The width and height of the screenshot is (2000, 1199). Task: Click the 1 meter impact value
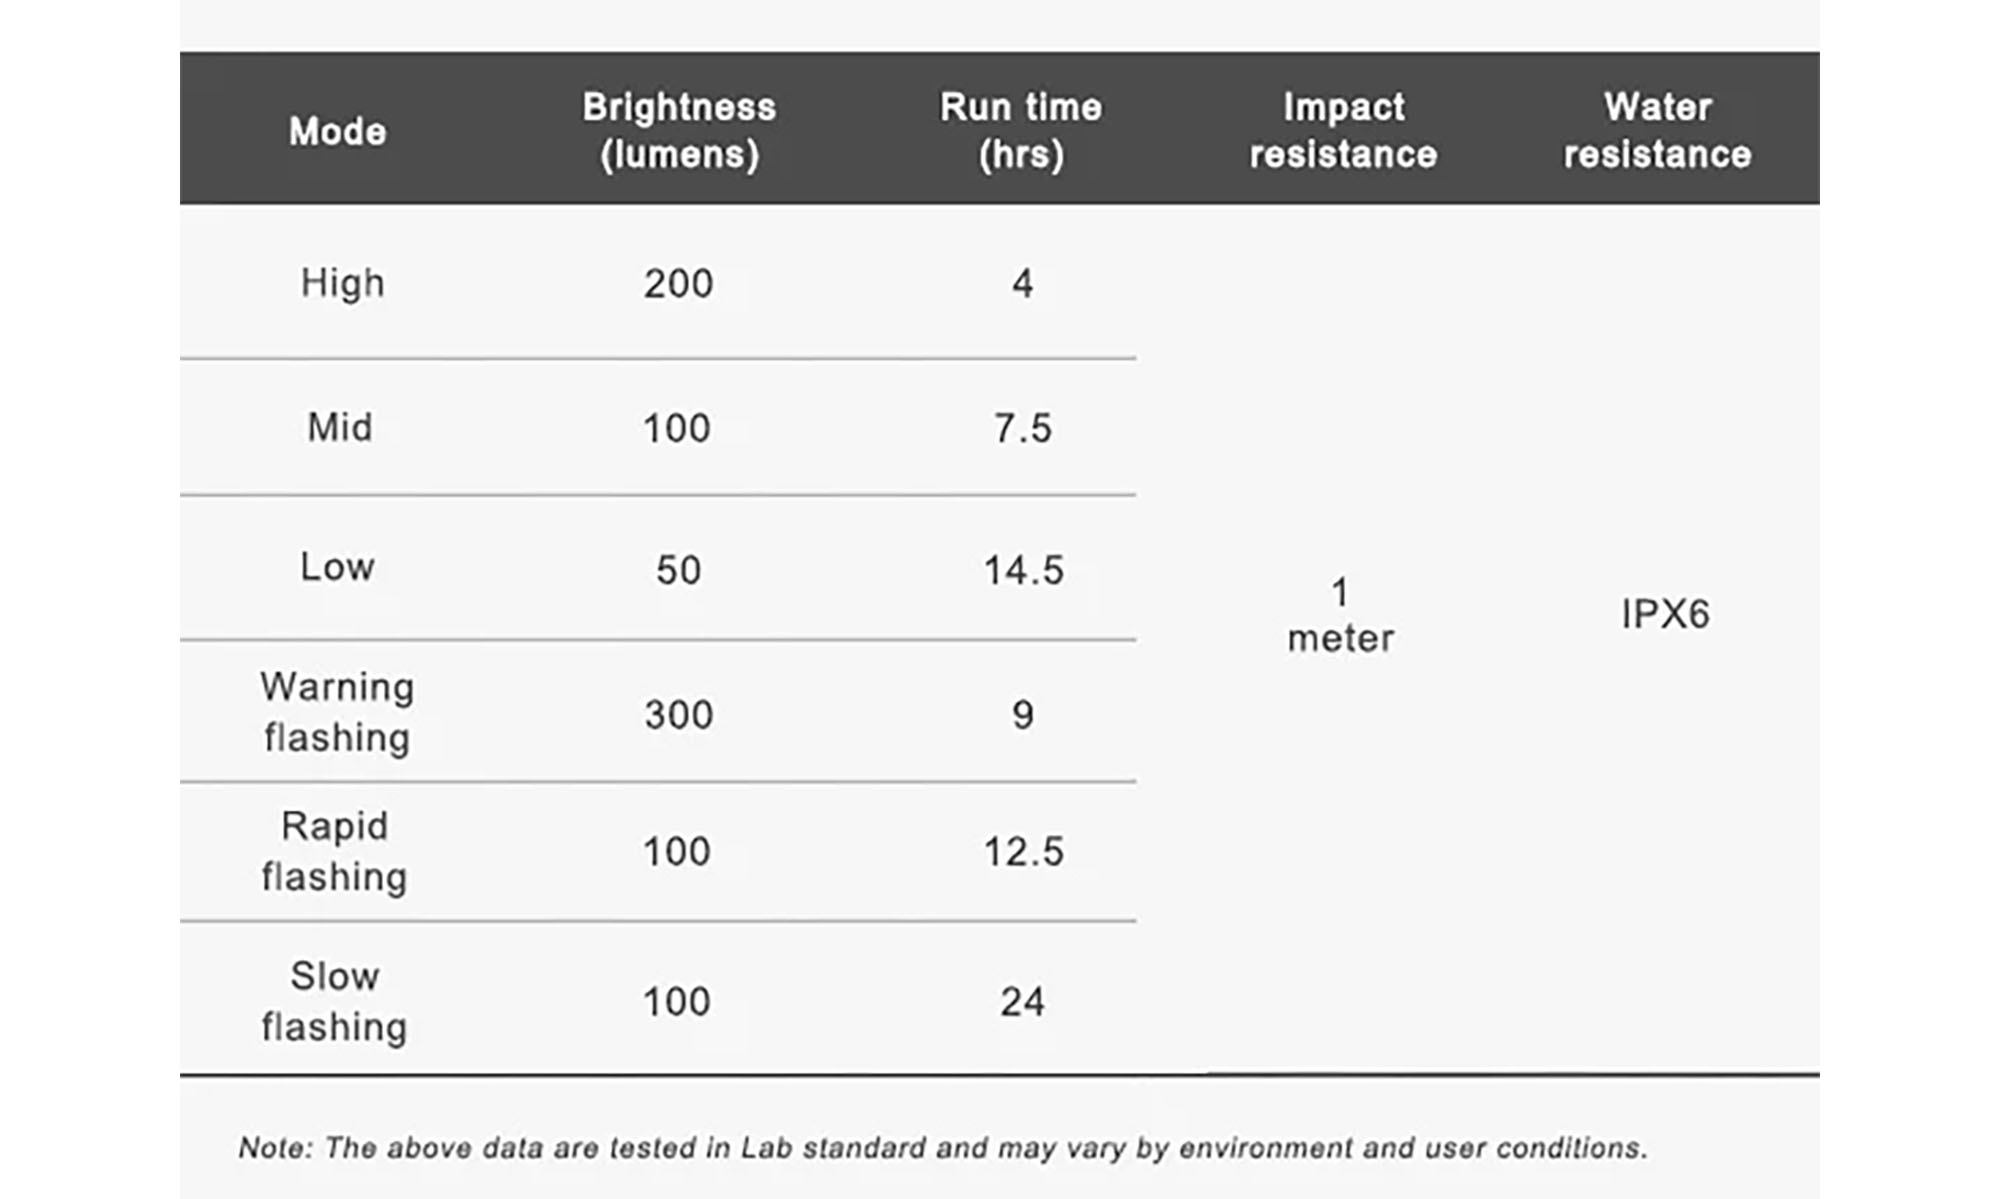pyautogui.click(x=1340, y=615)
